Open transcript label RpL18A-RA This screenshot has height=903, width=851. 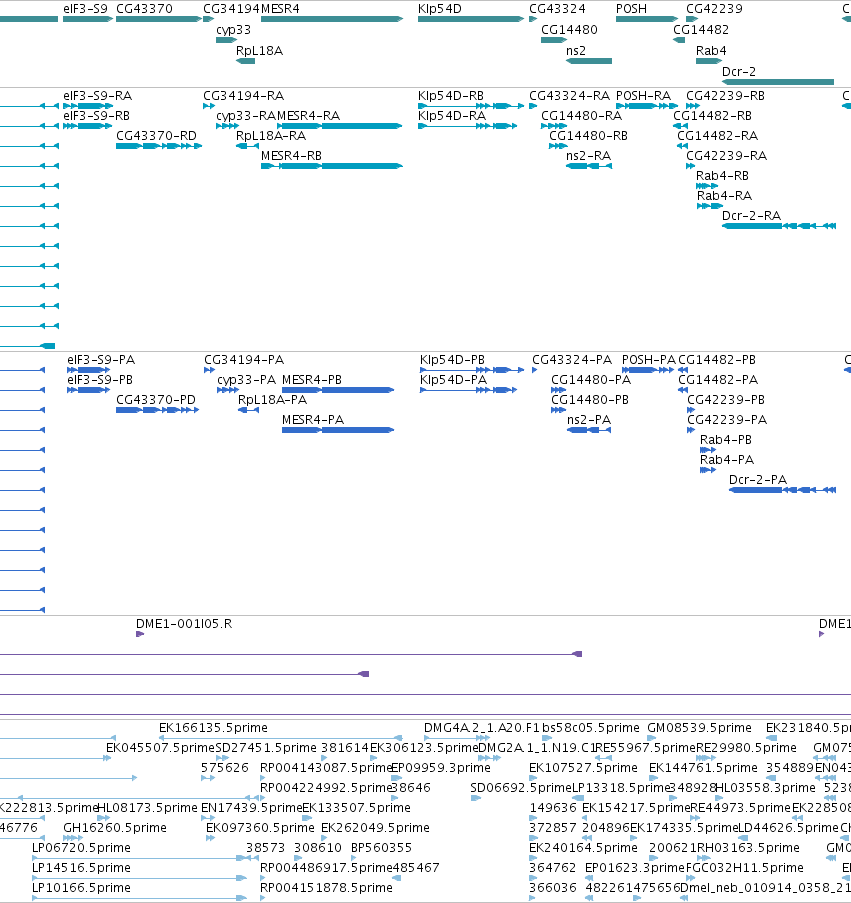point(271,136)
